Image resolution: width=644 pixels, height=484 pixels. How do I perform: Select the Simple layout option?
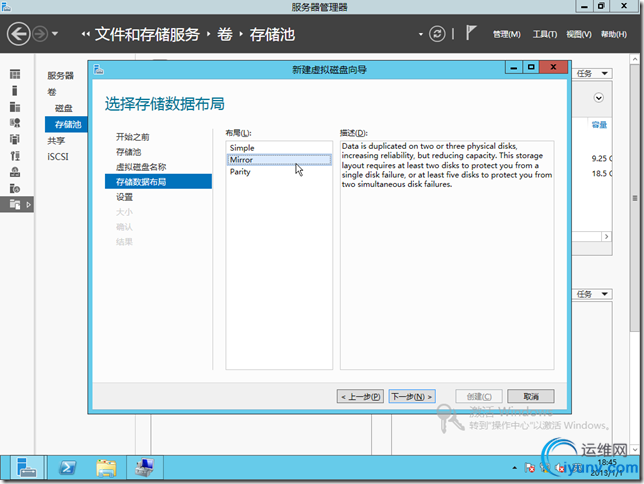279,148
